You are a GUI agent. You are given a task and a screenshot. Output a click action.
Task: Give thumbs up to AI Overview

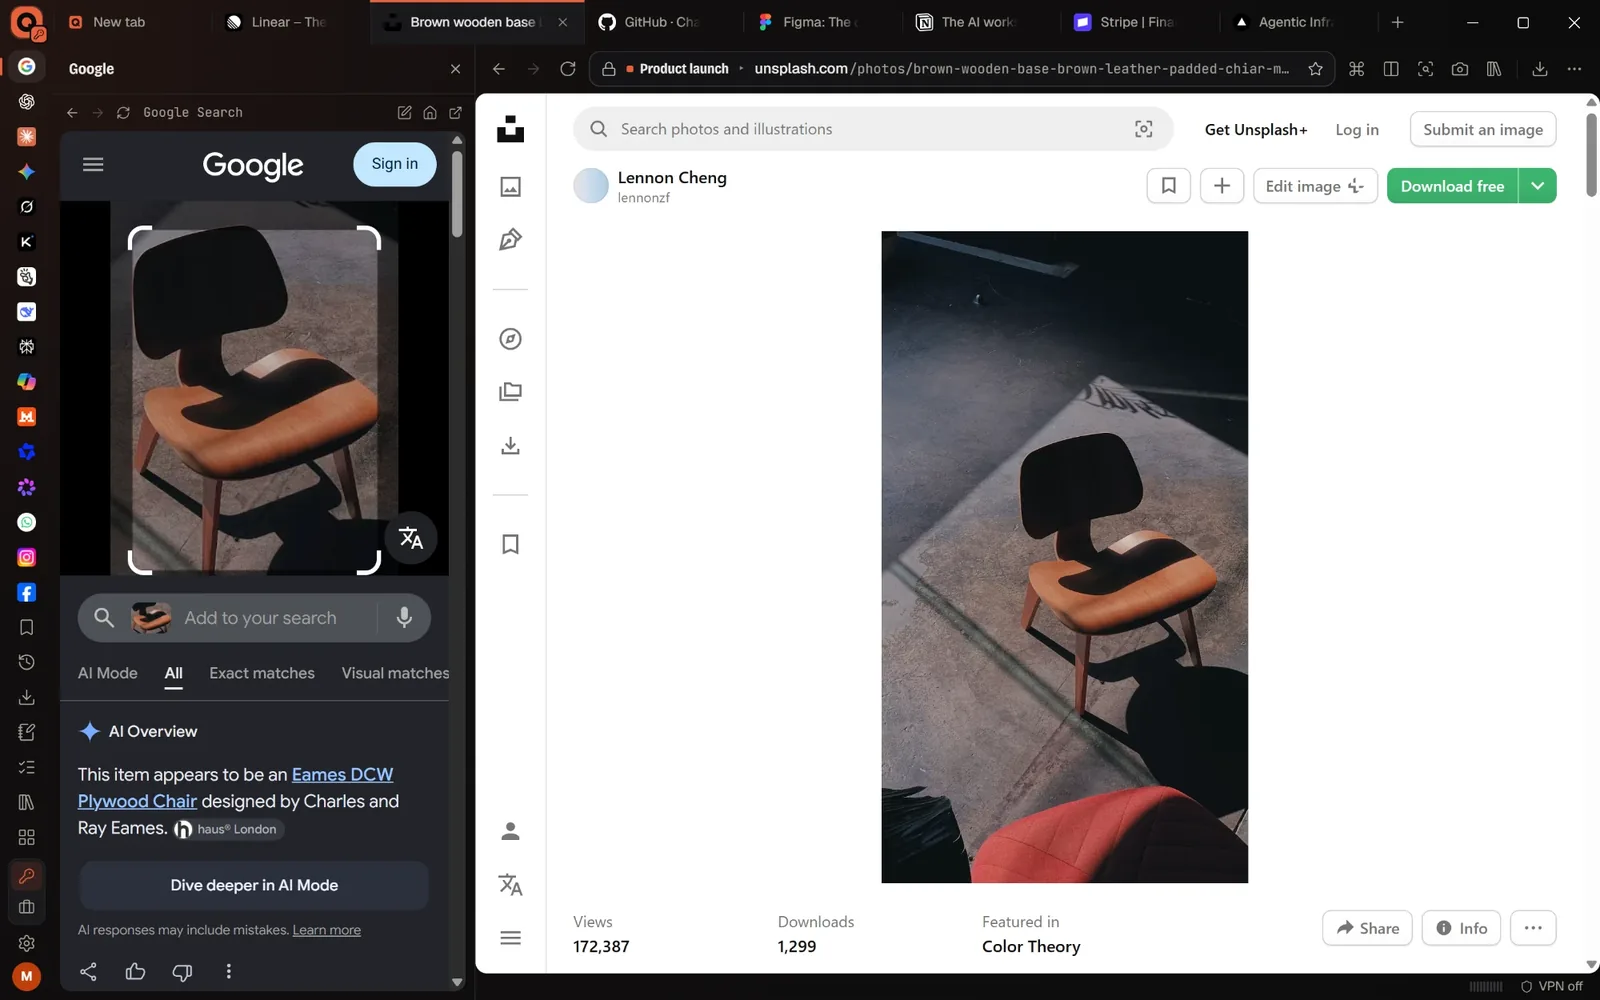[x=135, y=971]
